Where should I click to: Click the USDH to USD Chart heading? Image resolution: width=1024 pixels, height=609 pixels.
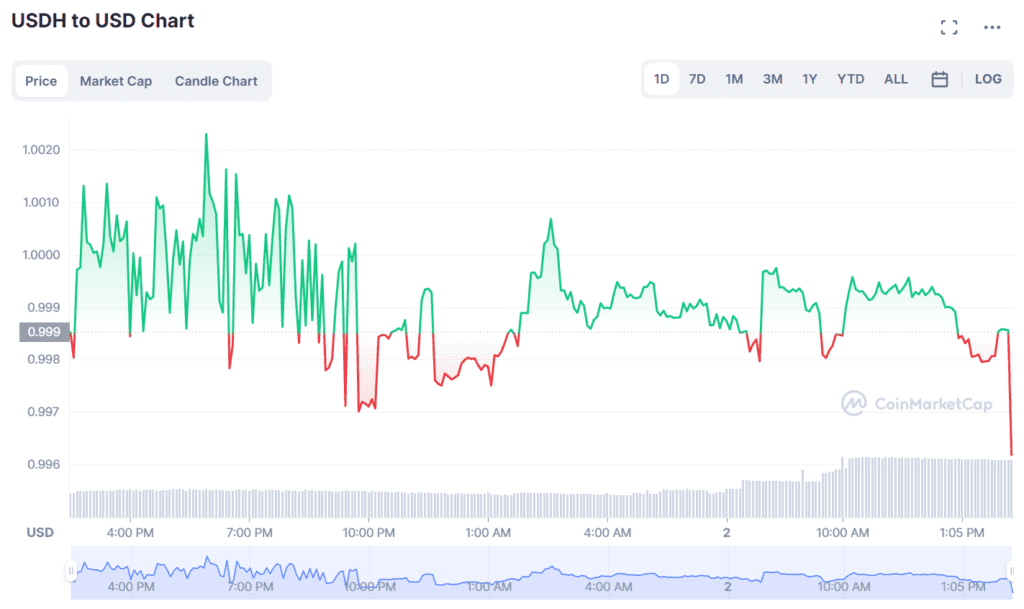[x=103, y=21]
